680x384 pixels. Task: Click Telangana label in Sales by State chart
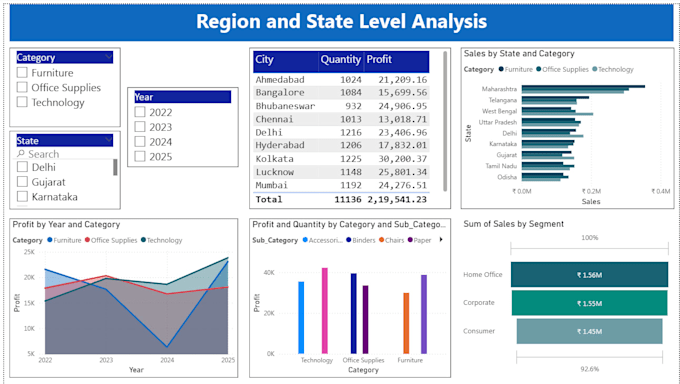click(x=503, y=100)
